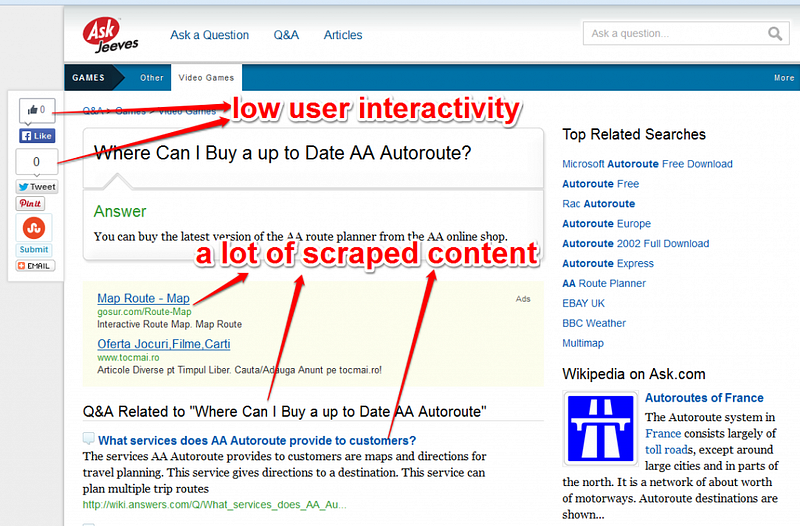Open Microsoft Autoroute Free Download search
The image size is (800, 526).
point(647,164)
